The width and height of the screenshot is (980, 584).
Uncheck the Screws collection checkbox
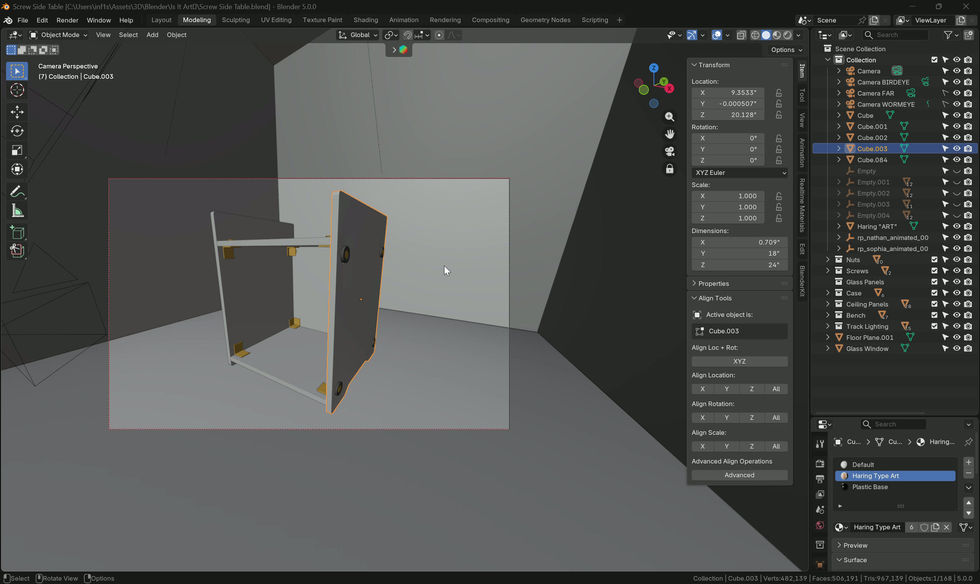click(x=934, y=271)
